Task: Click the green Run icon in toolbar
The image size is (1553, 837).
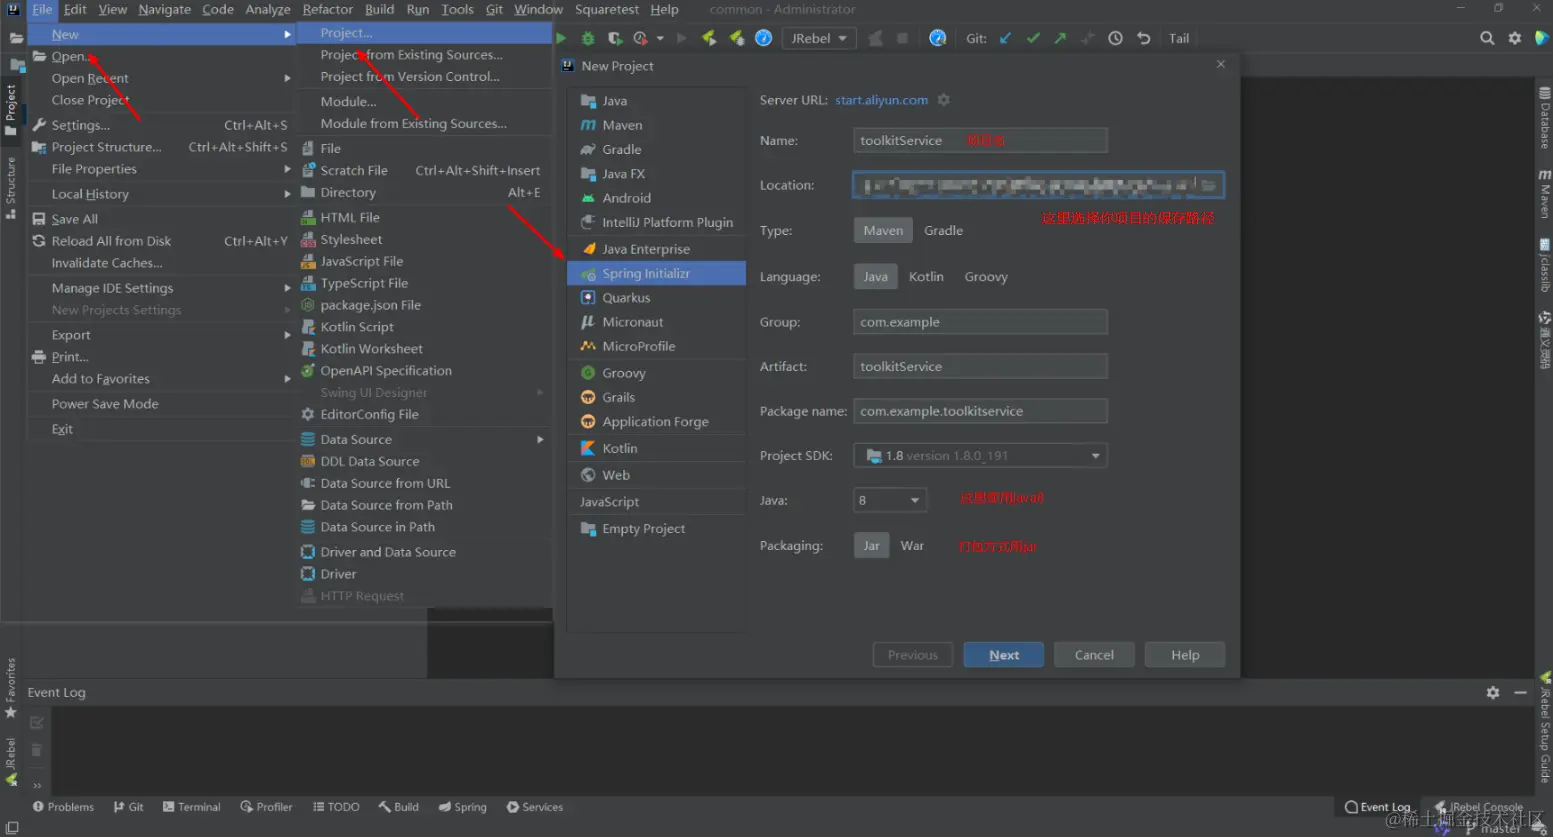Action: 561,38
